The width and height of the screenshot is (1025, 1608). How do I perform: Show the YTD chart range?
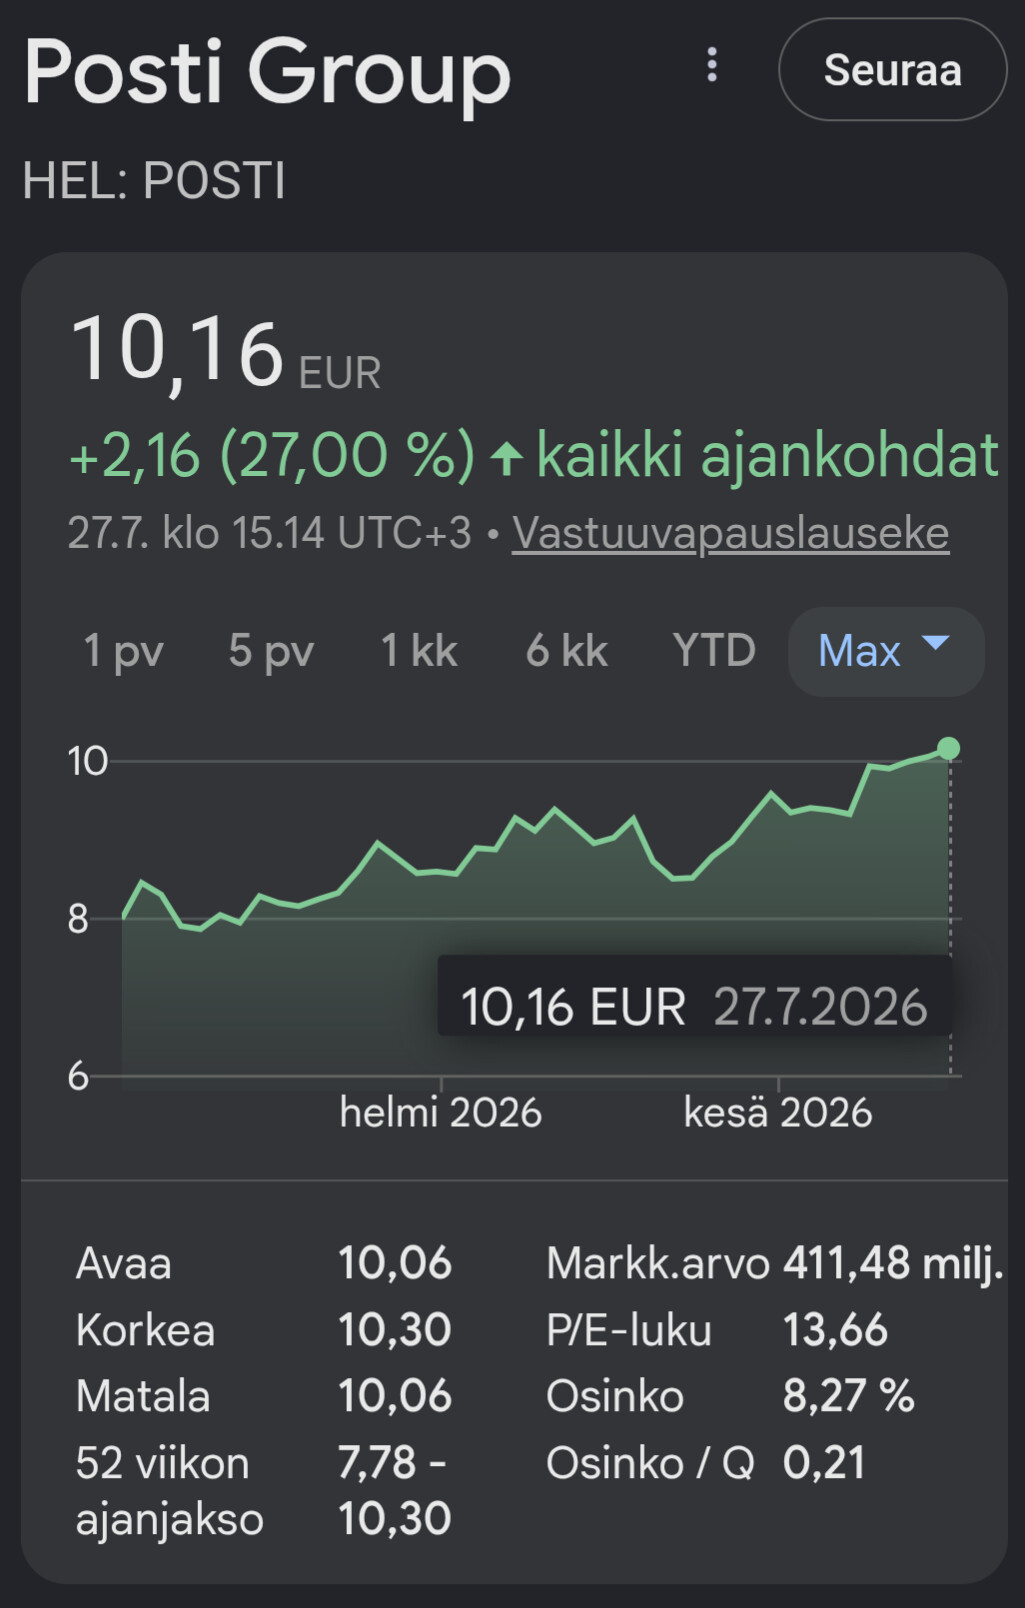[714, 651]
